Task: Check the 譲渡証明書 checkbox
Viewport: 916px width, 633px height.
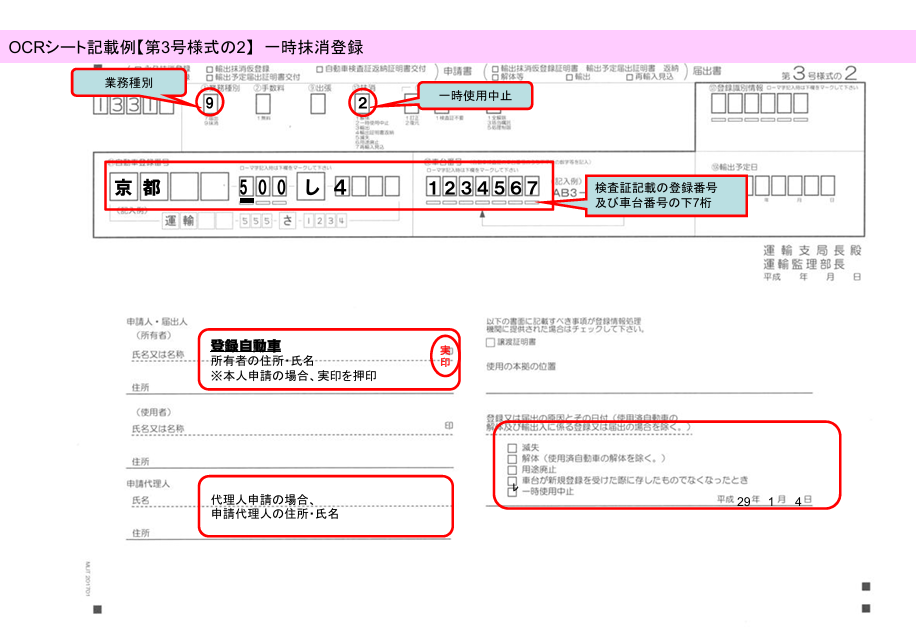Action: click(491, 342)
